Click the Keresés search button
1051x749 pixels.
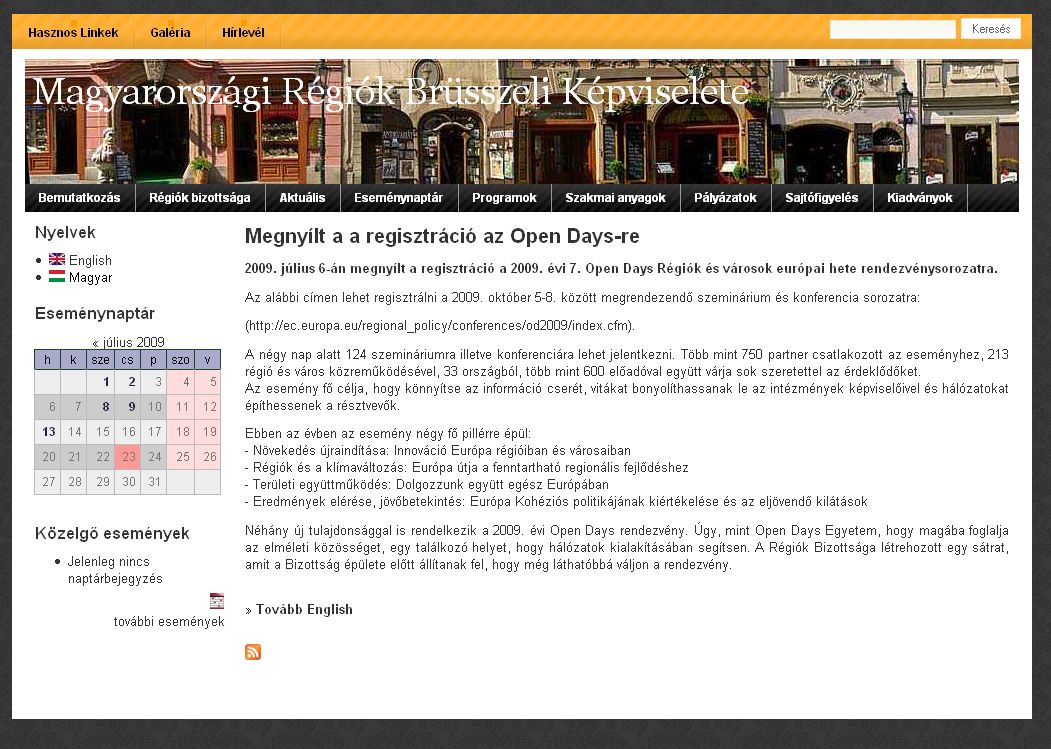pos(991,29)
